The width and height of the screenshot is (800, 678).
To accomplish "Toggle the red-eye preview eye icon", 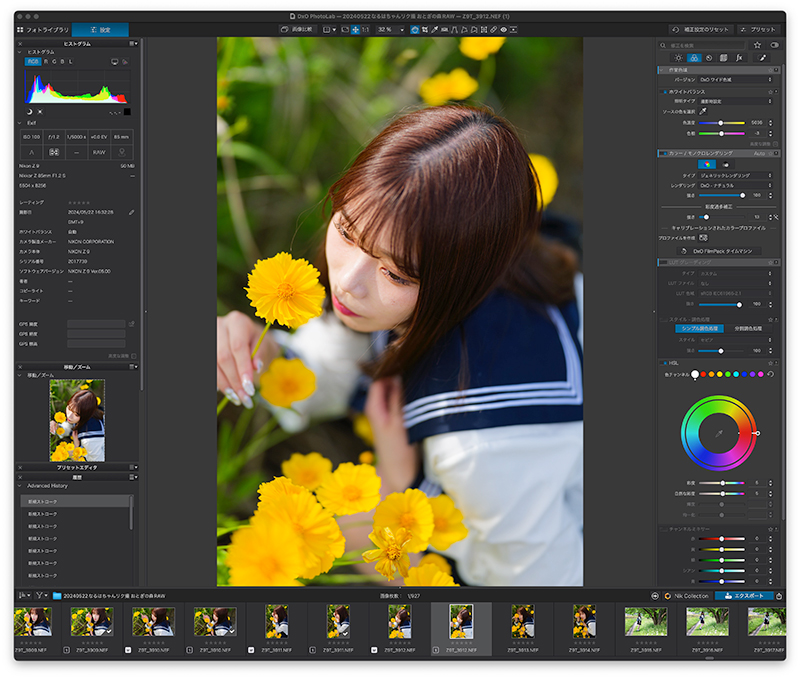I will point(504,30).
